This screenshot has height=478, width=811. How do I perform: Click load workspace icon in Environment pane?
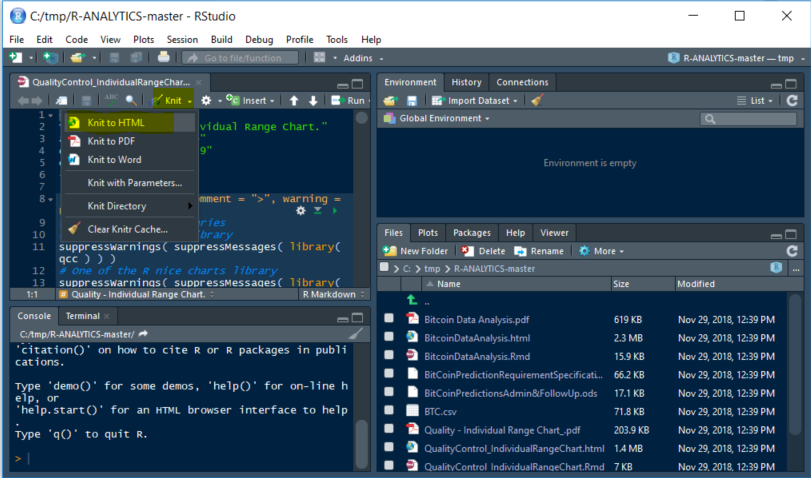coord(391,100)
